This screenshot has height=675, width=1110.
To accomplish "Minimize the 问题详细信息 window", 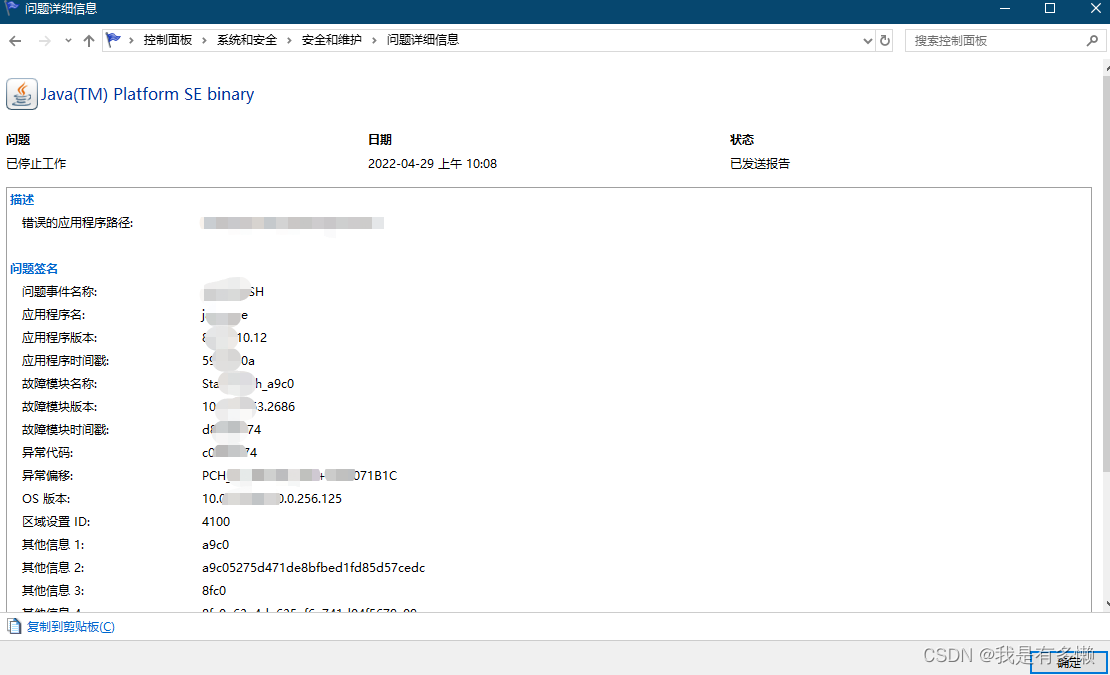I will click(x=1005, y=8).
